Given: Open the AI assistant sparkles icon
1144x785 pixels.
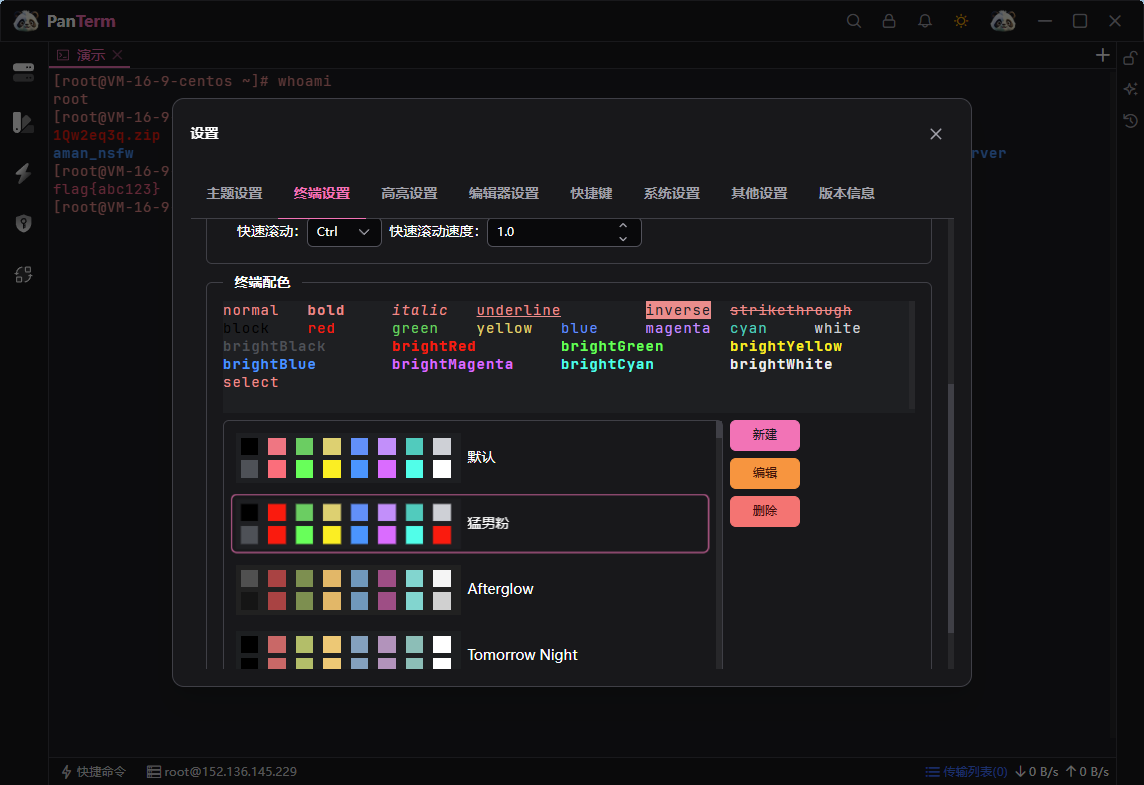Looking at the screenshot, I should point(1129,90).
